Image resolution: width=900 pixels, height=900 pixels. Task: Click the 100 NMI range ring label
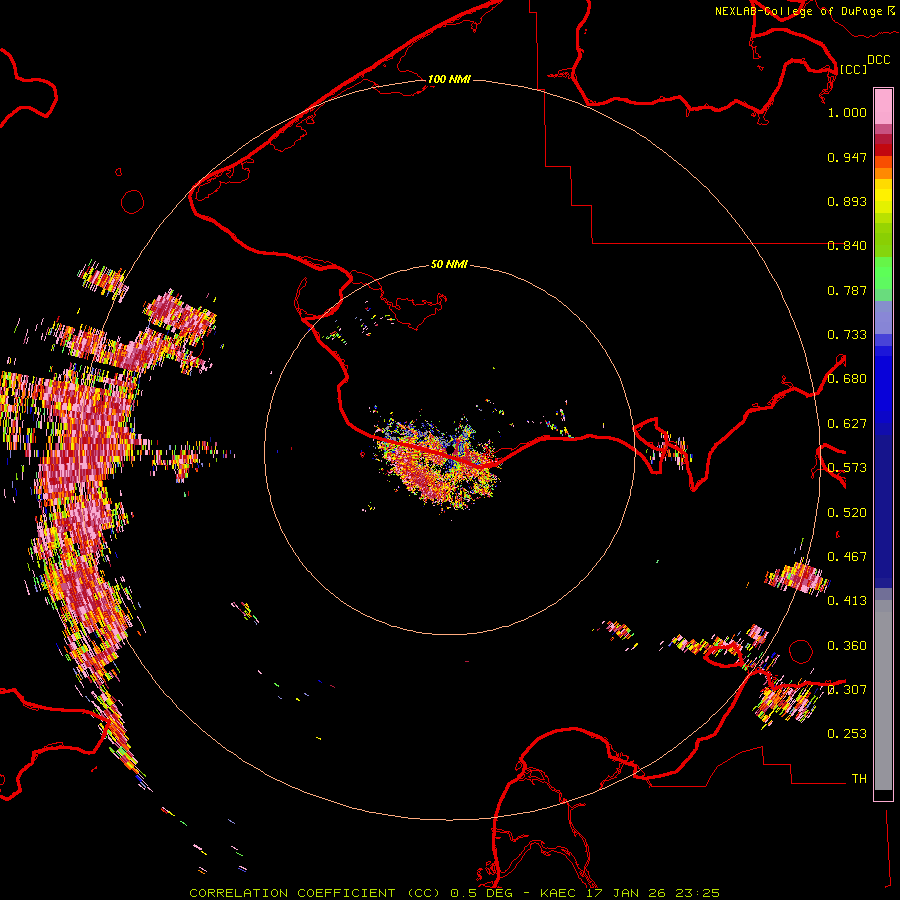click(449, 79)
